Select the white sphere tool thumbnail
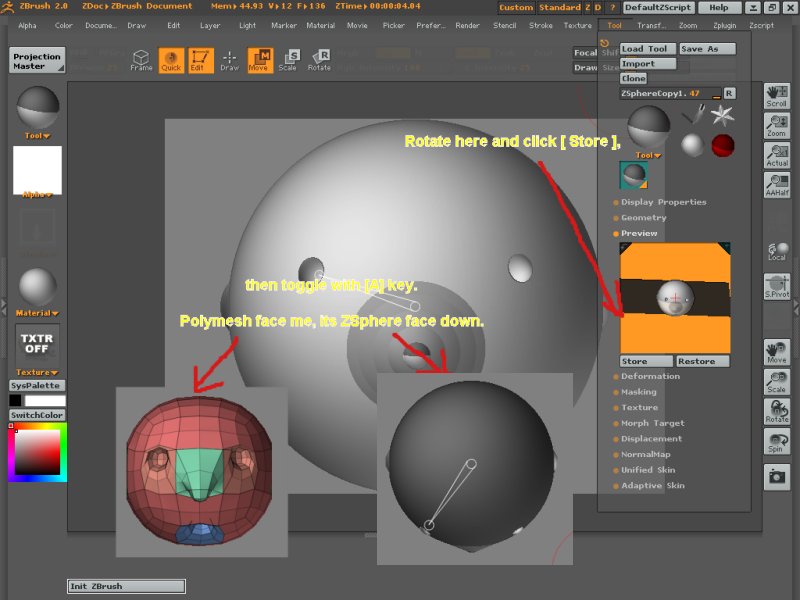Image resolution: width=800 pixels, height=600 pixels. click(x=692, y=145)
